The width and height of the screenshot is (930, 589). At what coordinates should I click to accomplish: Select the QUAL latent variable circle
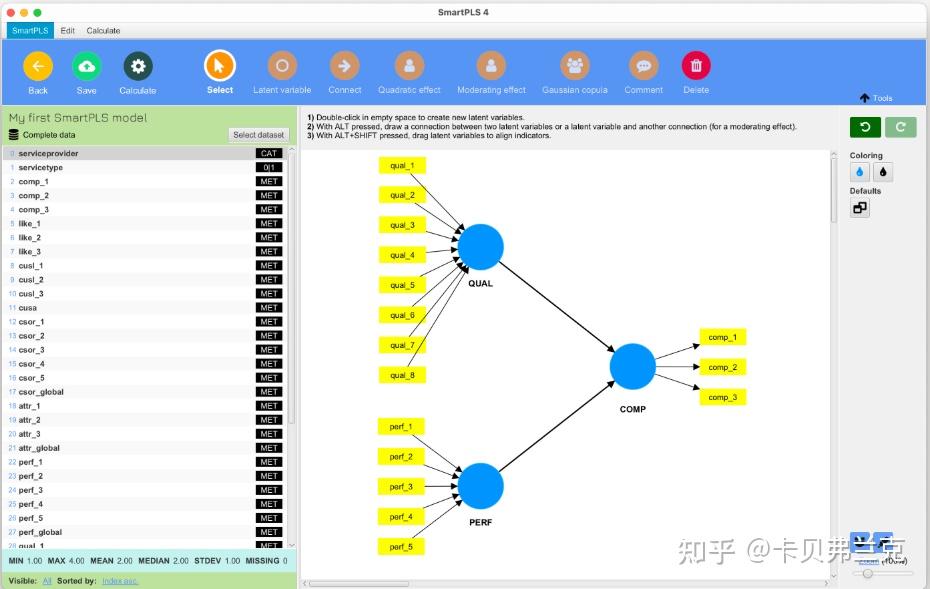[x=480, y=246]
